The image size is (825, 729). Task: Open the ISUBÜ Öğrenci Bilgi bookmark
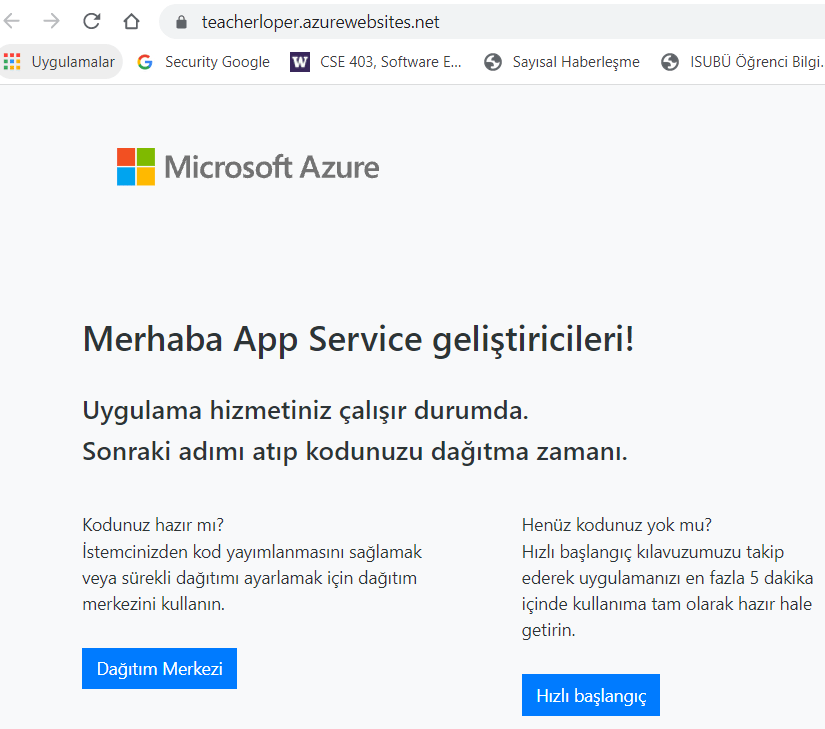[x=742, y=62]
